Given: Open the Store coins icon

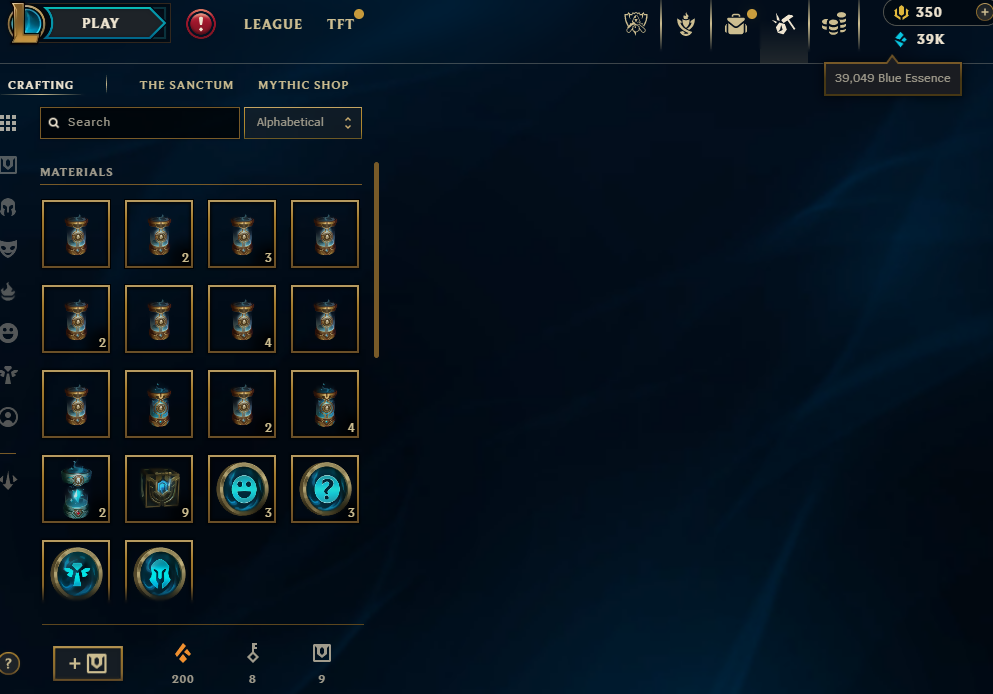Looking at the screenshot, I should coord(834,24).
